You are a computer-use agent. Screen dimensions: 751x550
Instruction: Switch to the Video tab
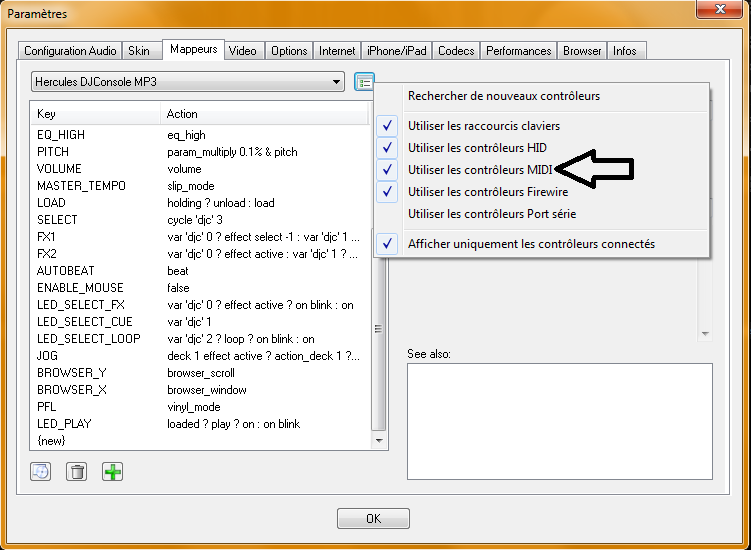click(x=242, y=51)
